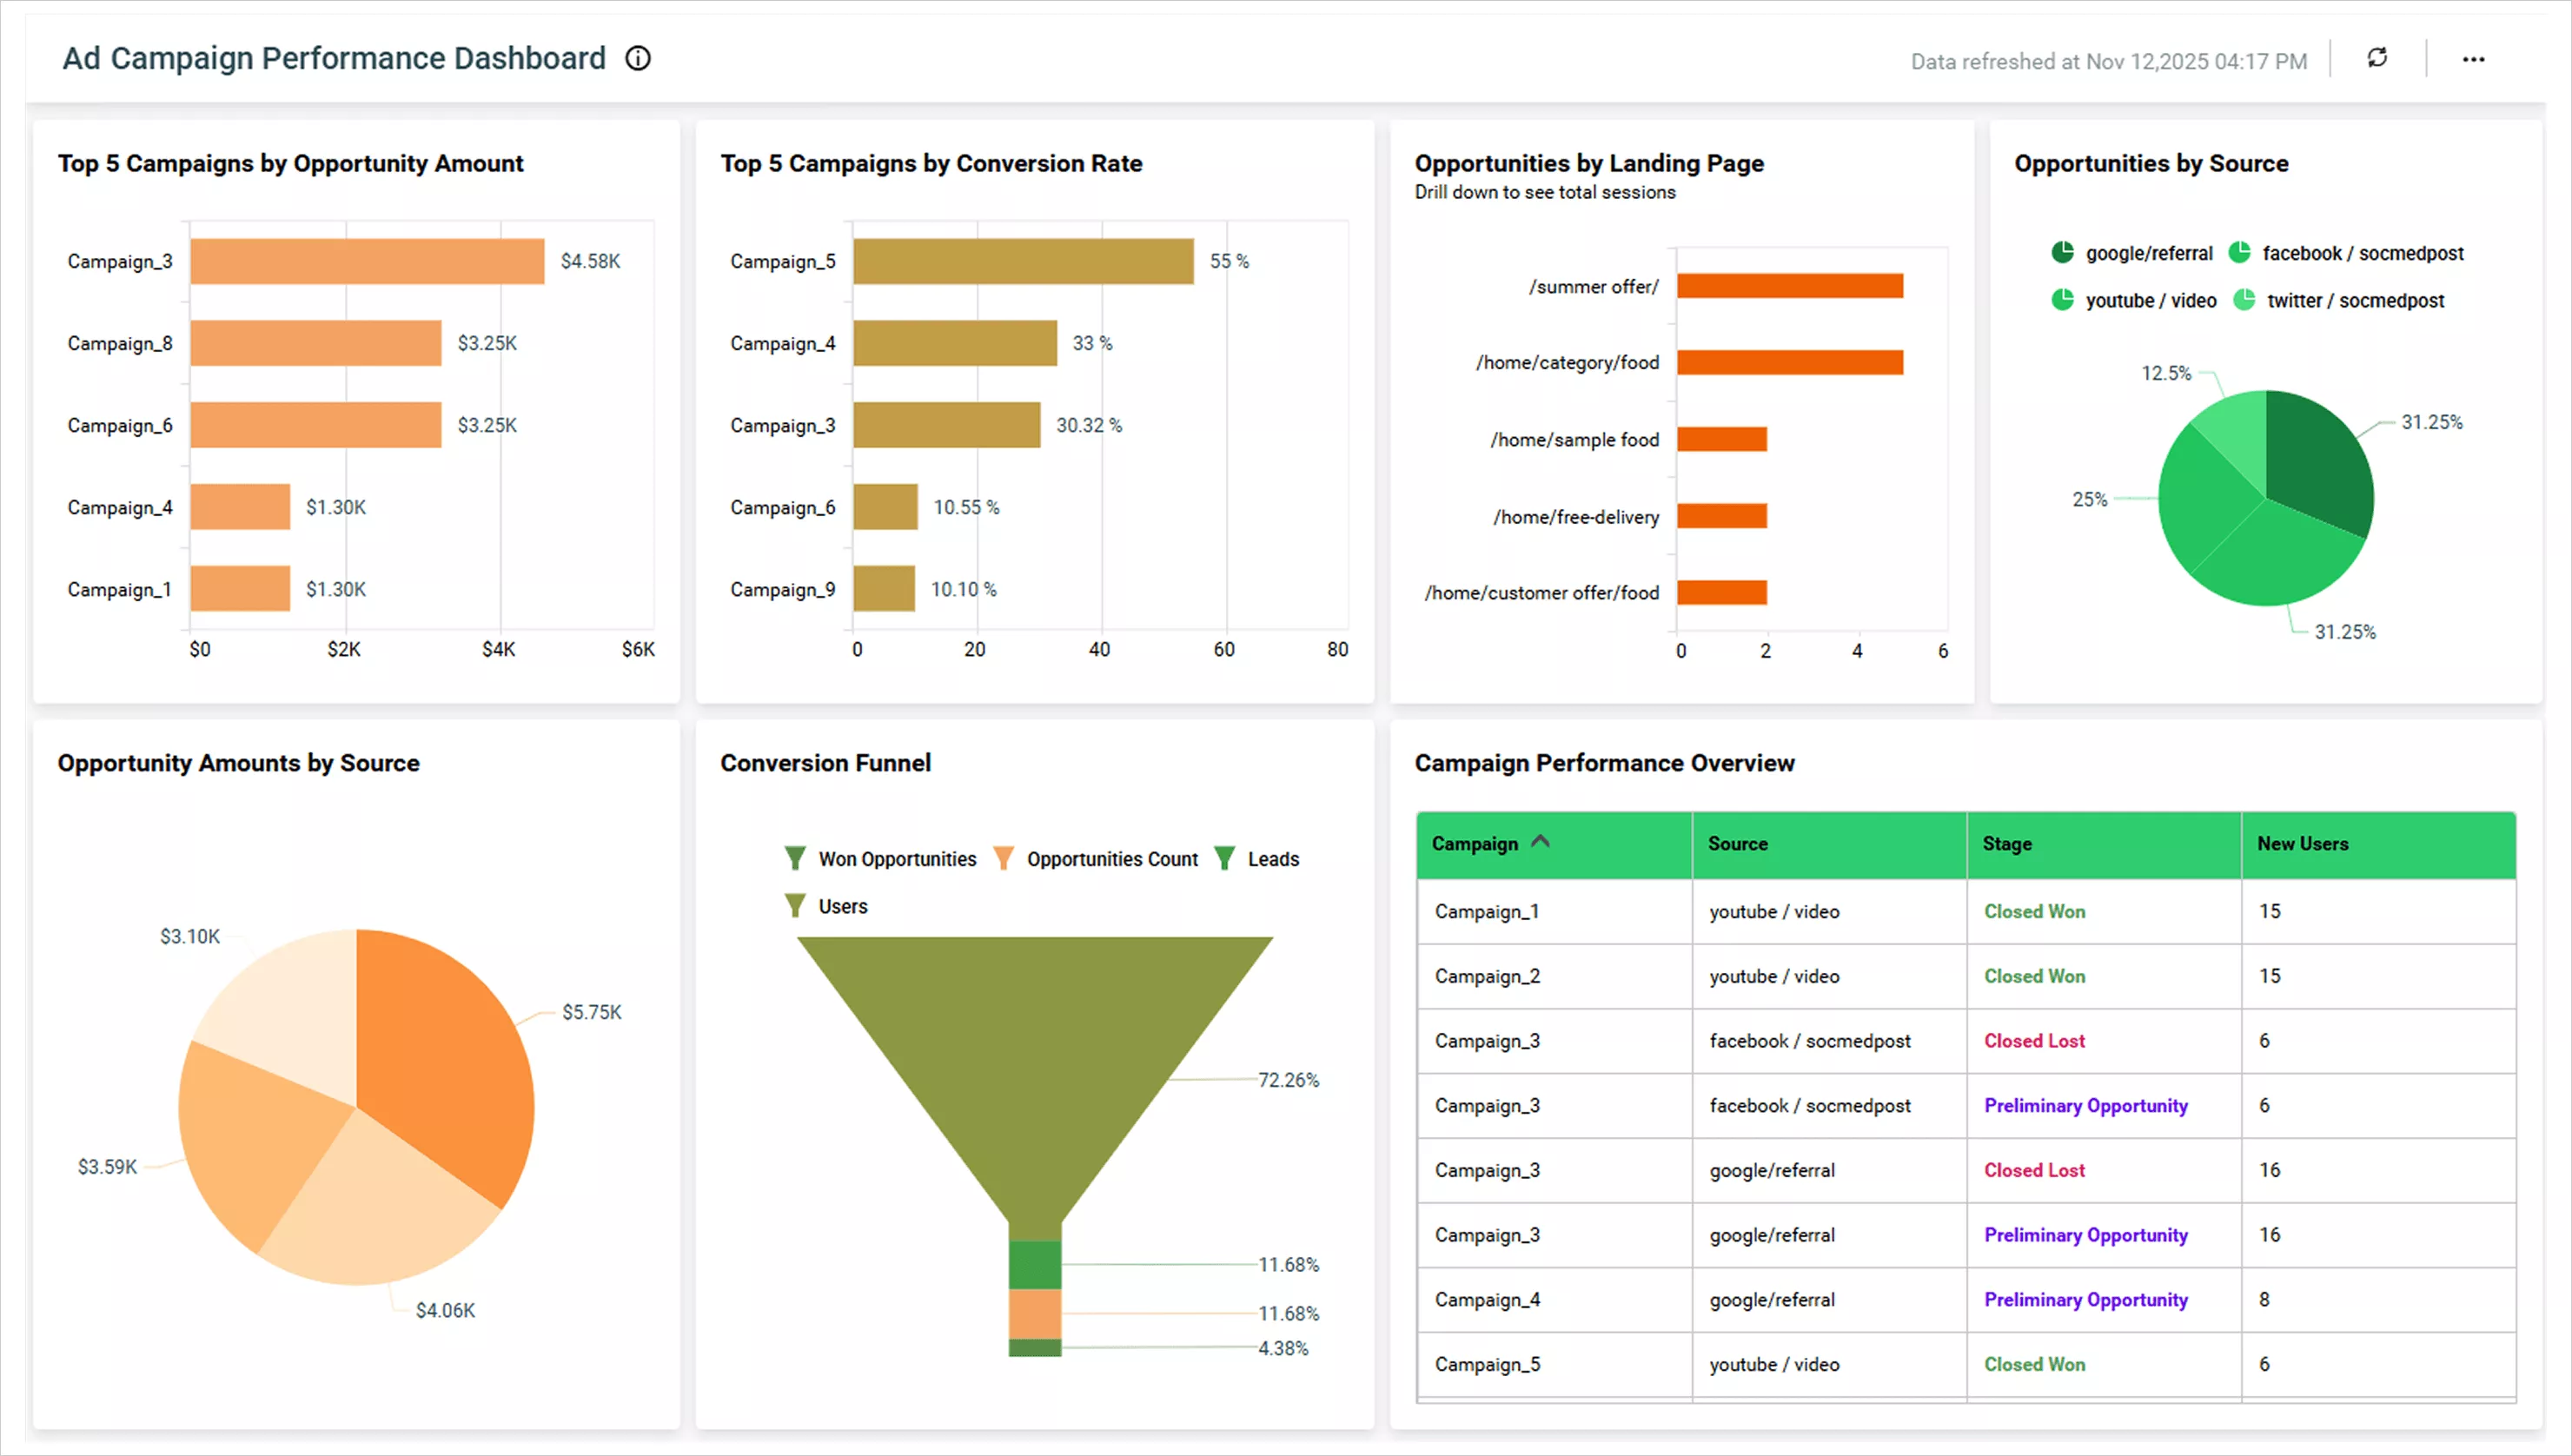Toggle google/referral legend icon
The image size is (2572, 1456).
2062,253
